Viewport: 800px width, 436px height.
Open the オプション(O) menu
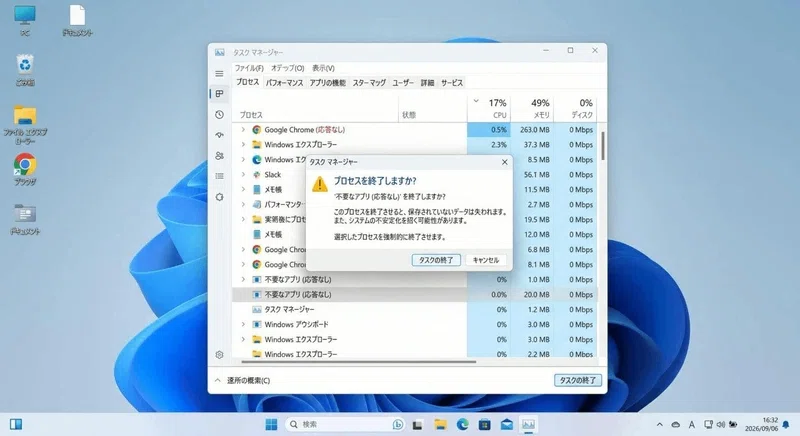pyautogui.click(x=288, y=68)
